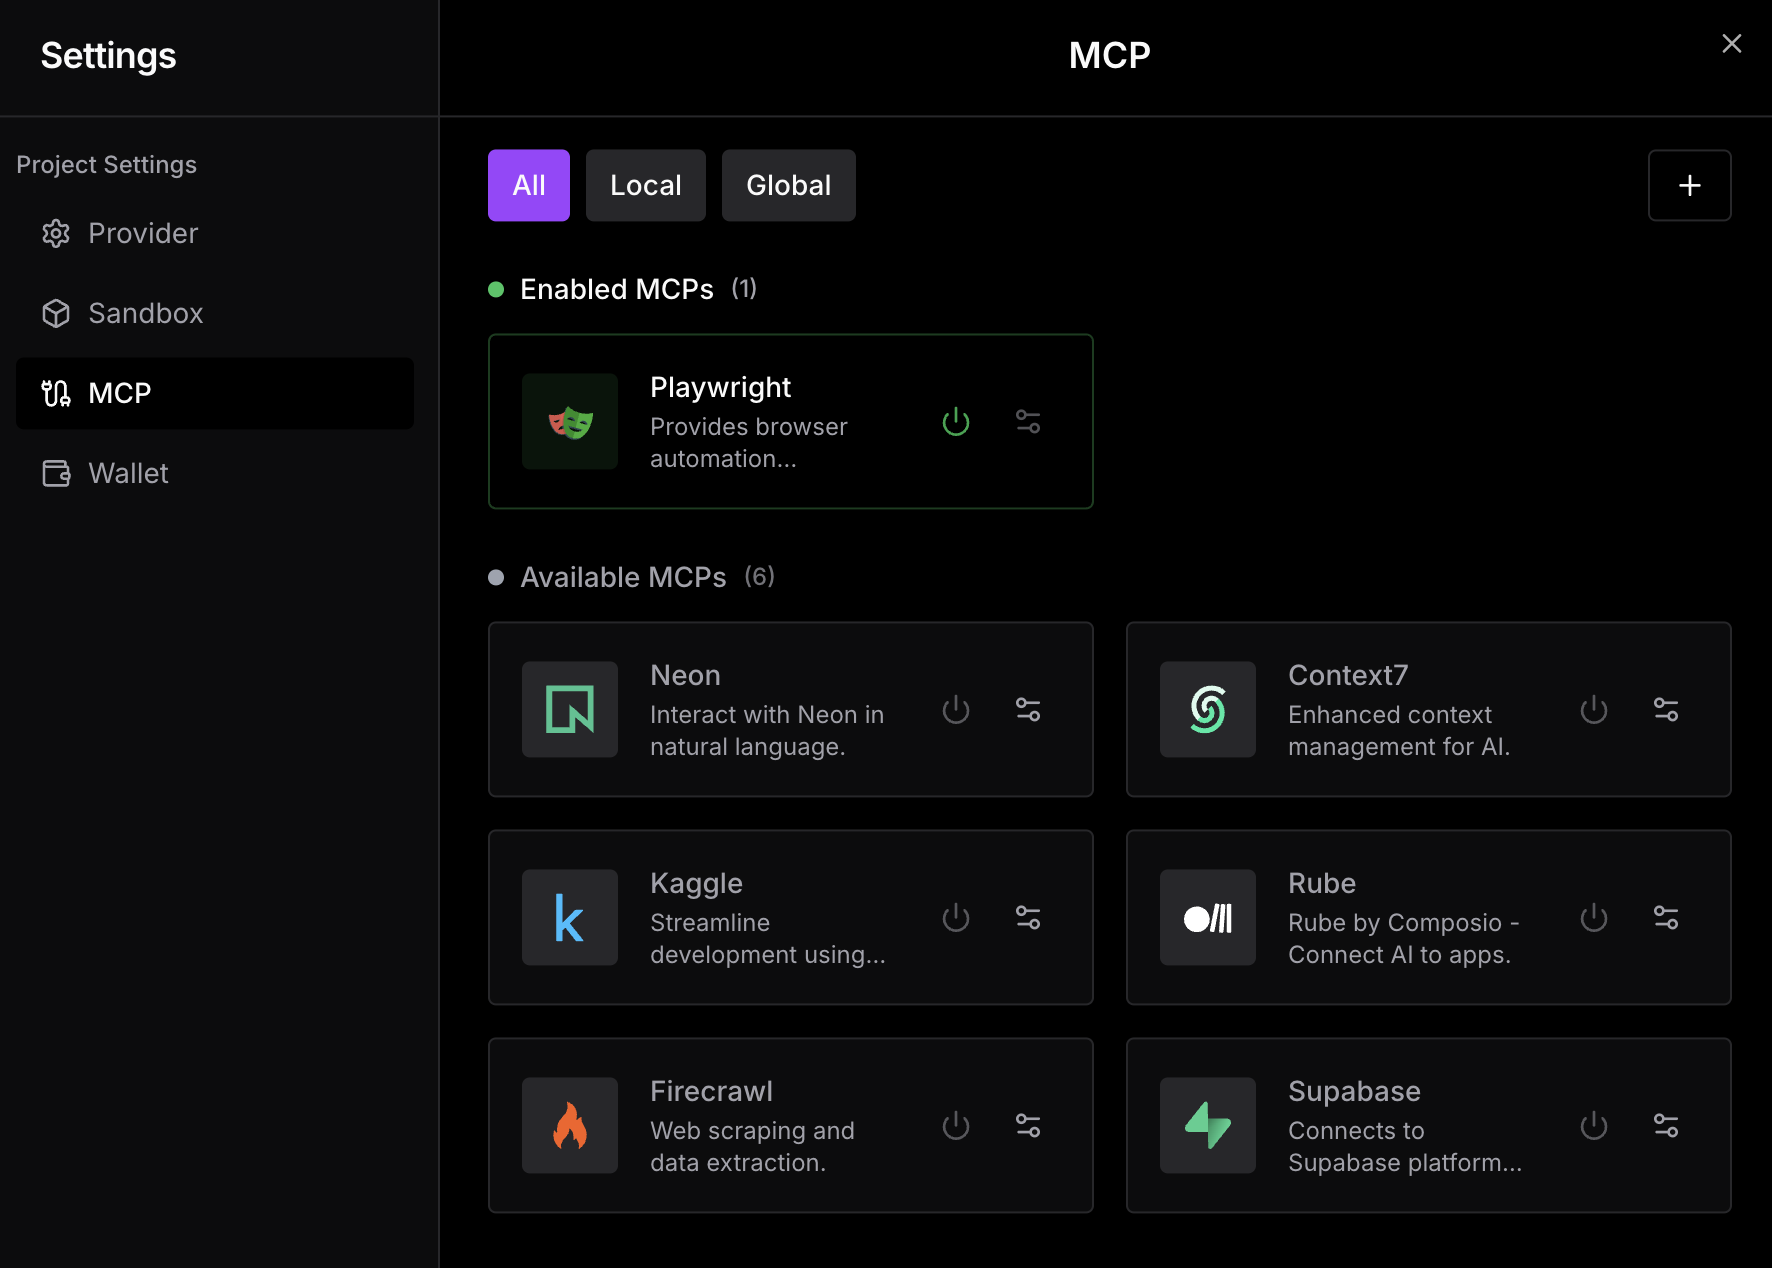Select the Global filter tab
The image size is (1772, 1268).
[x=788, y=186]
